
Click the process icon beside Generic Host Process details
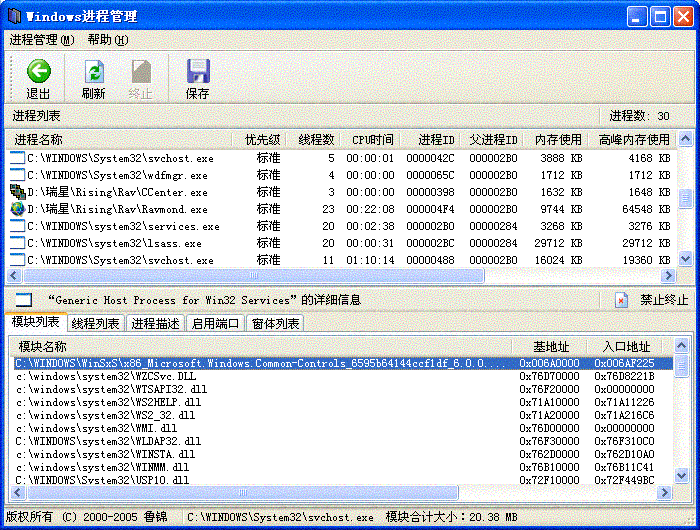(24, 300)
